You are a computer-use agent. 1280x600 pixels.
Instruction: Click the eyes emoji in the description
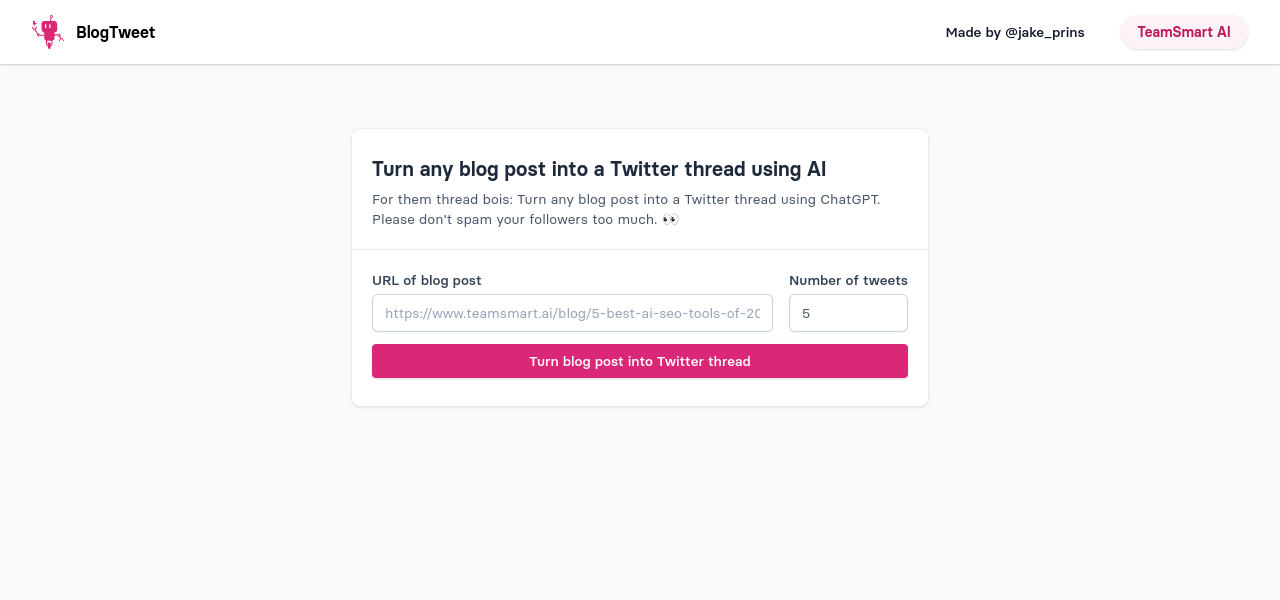670,219
